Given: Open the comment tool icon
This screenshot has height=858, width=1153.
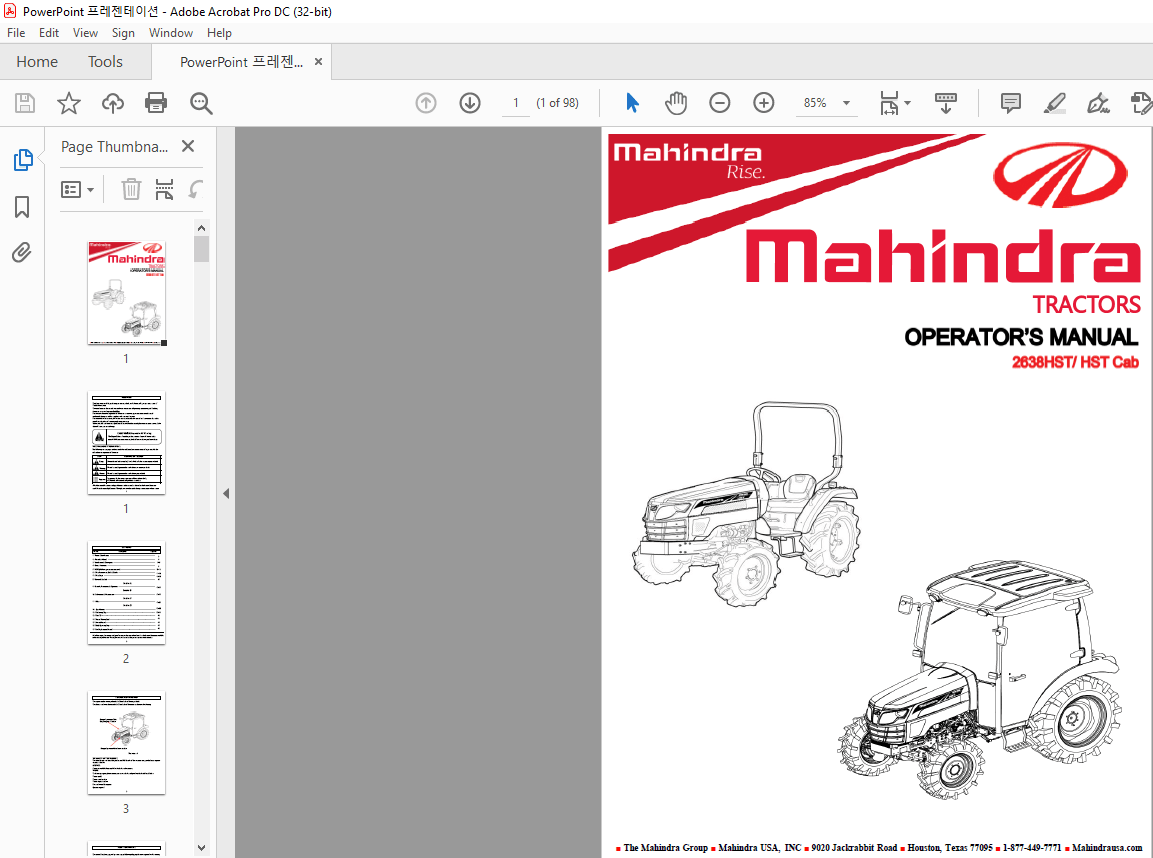Looking at the screenshot, I should point(1011,103).
